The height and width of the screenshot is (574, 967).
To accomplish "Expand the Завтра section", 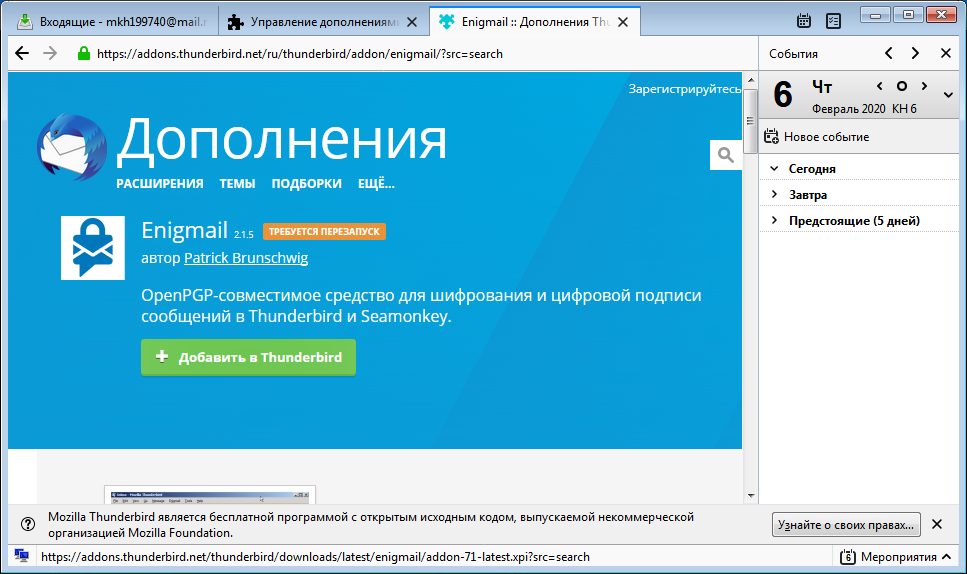I will [x=775, y=194].
